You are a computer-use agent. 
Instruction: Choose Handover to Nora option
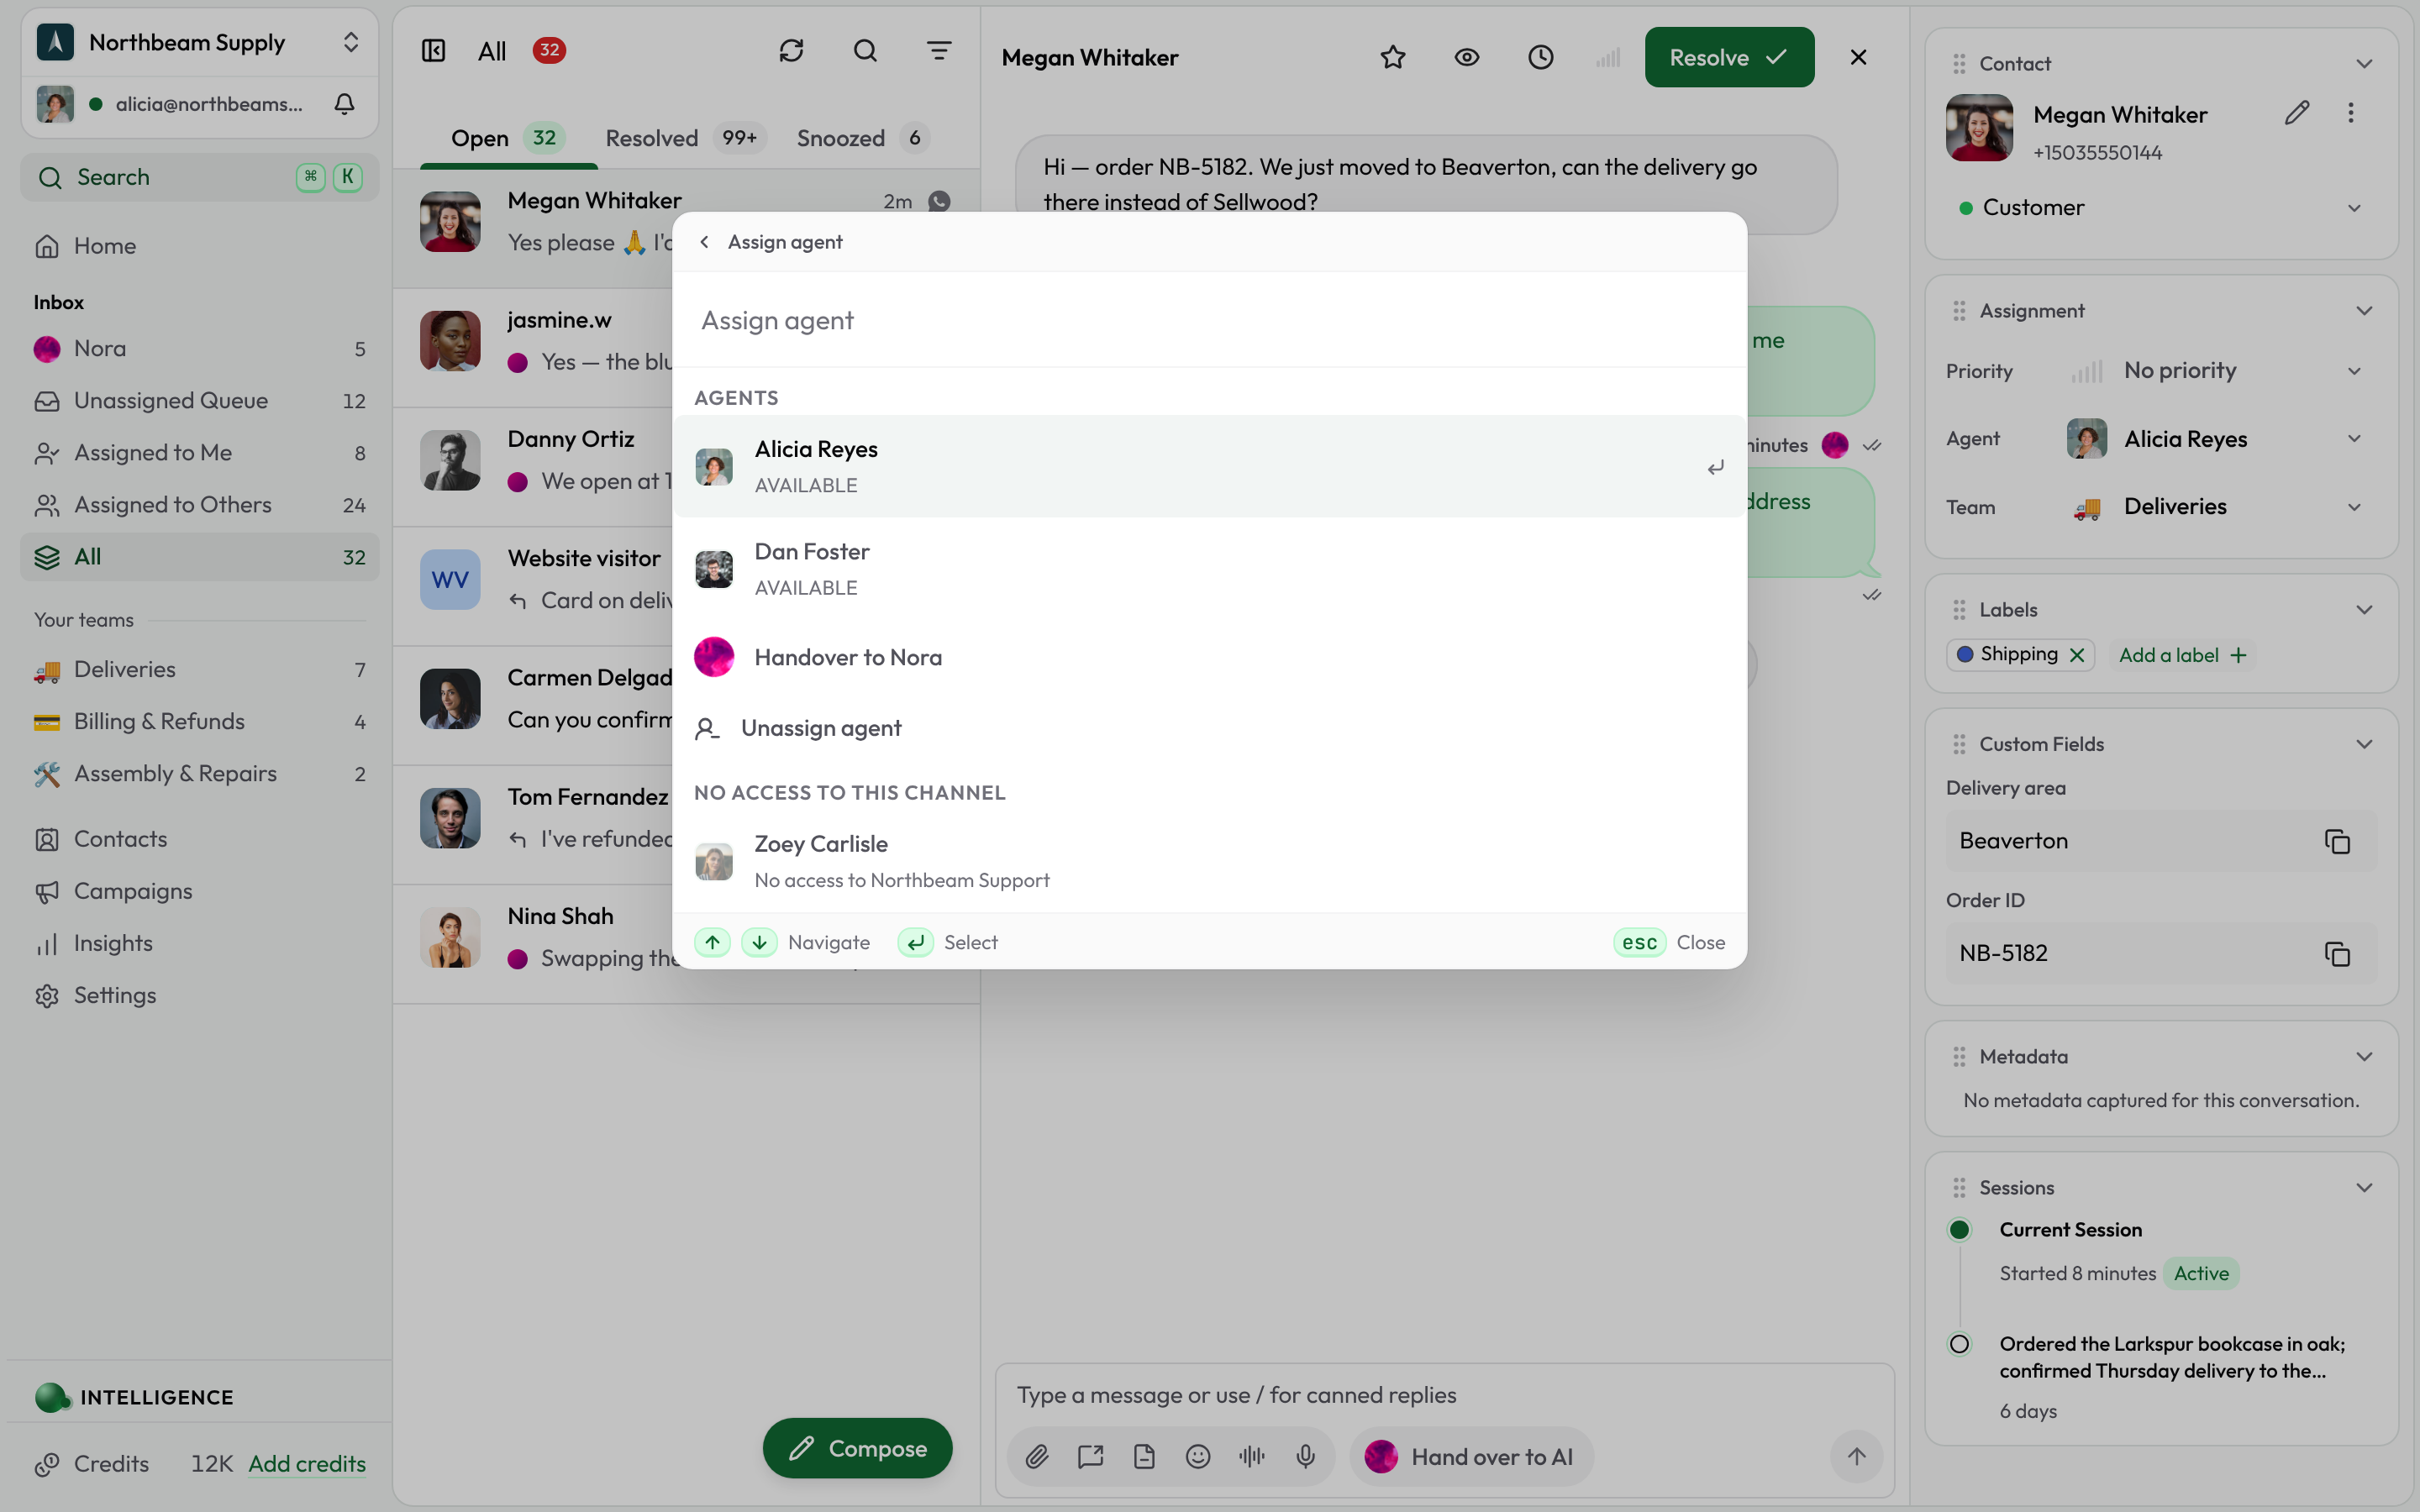[1210, 657]
